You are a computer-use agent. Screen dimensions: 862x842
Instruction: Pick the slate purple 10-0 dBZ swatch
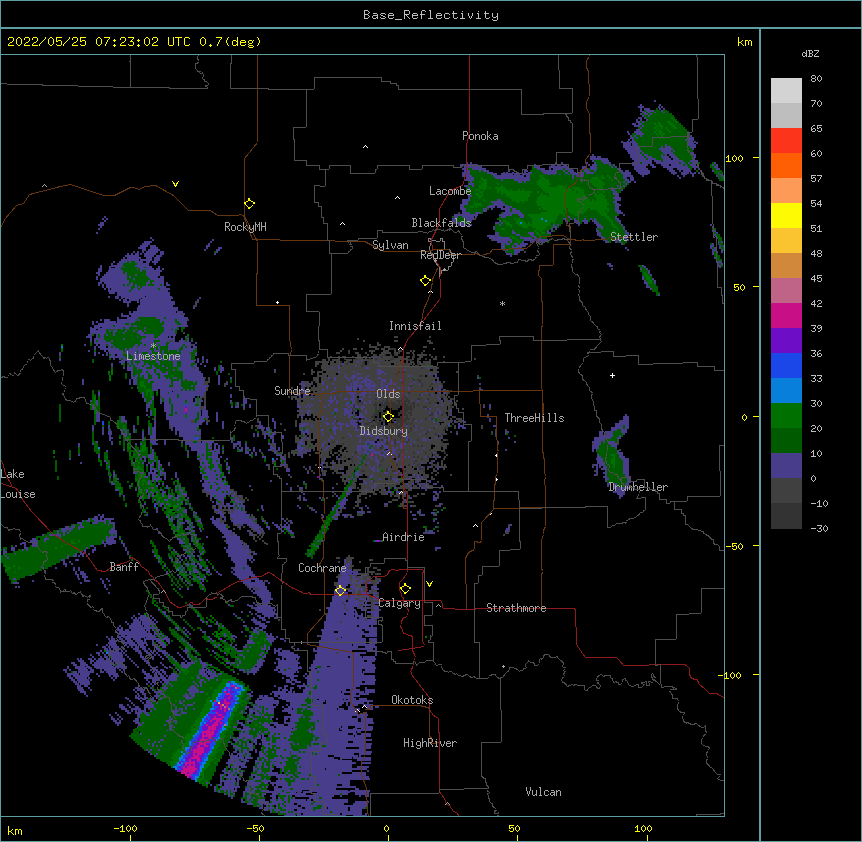(786, 466)
